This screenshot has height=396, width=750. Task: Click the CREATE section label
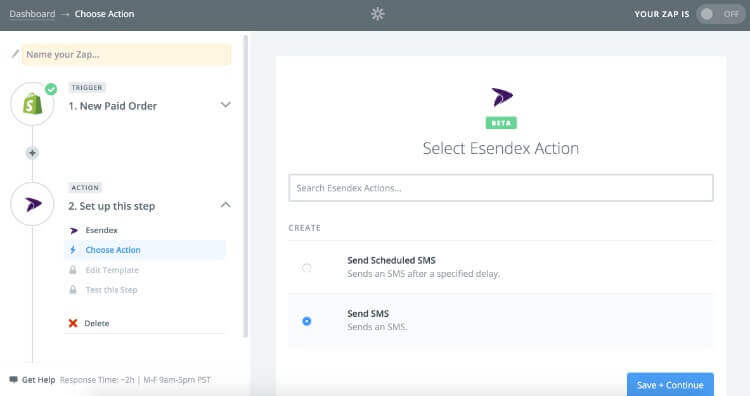[x=305, y=228]
